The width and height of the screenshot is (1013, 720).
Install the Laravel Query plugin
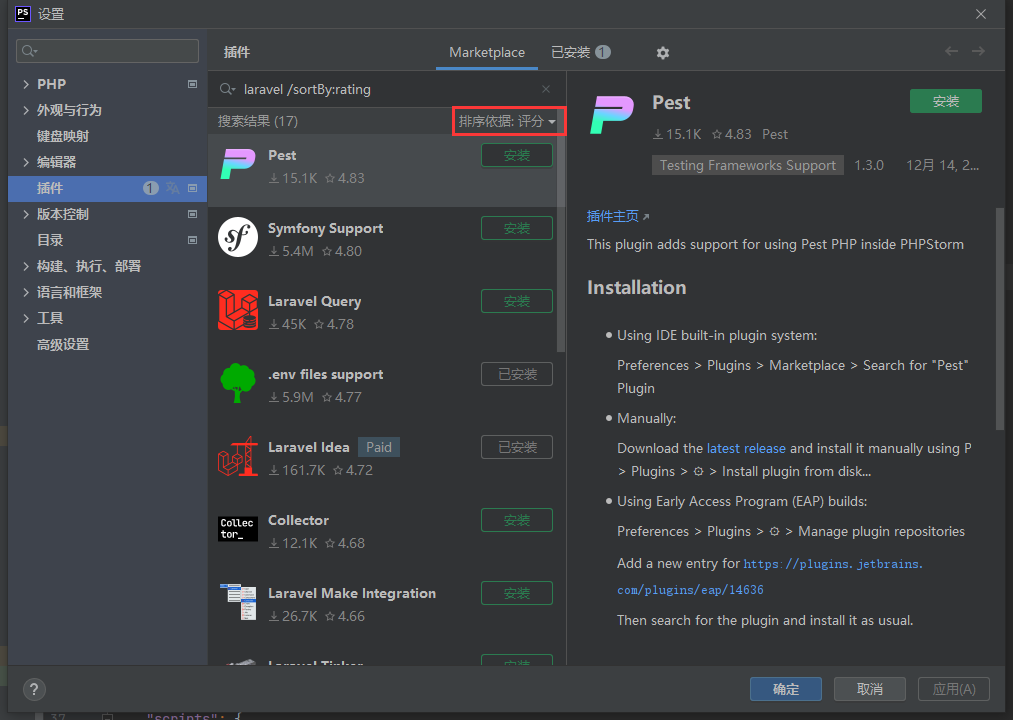pyautogui.click(x=517, y=301)
